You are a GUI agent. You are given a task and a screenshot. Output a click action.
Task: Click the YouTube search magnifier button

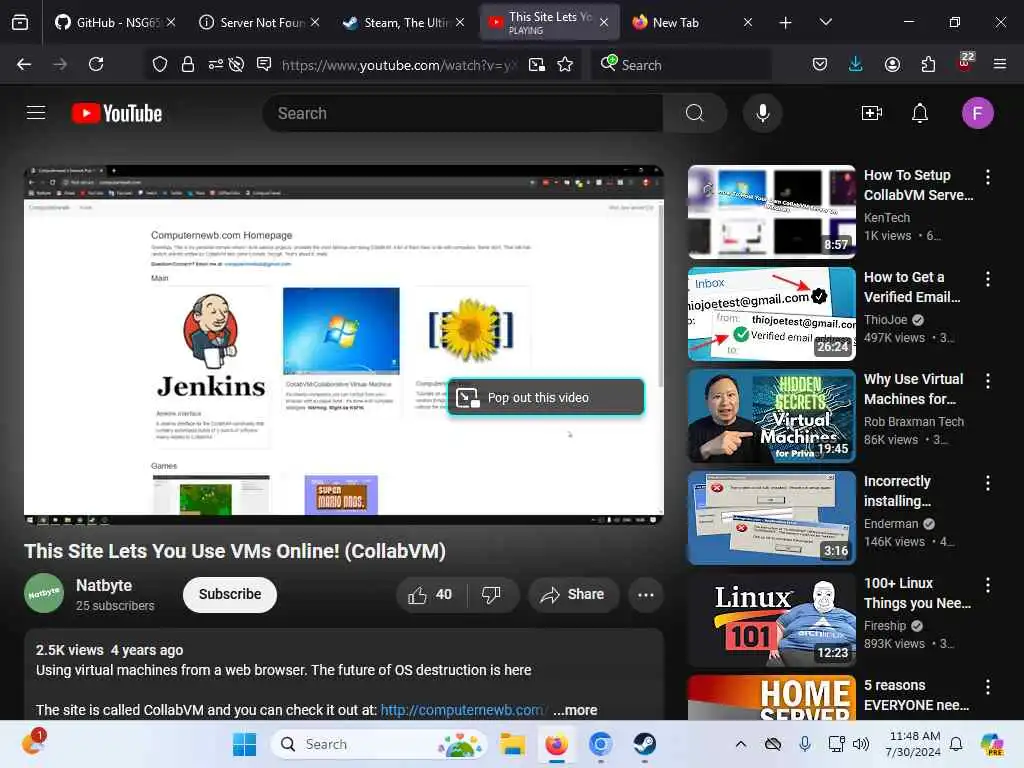(695, 113)
